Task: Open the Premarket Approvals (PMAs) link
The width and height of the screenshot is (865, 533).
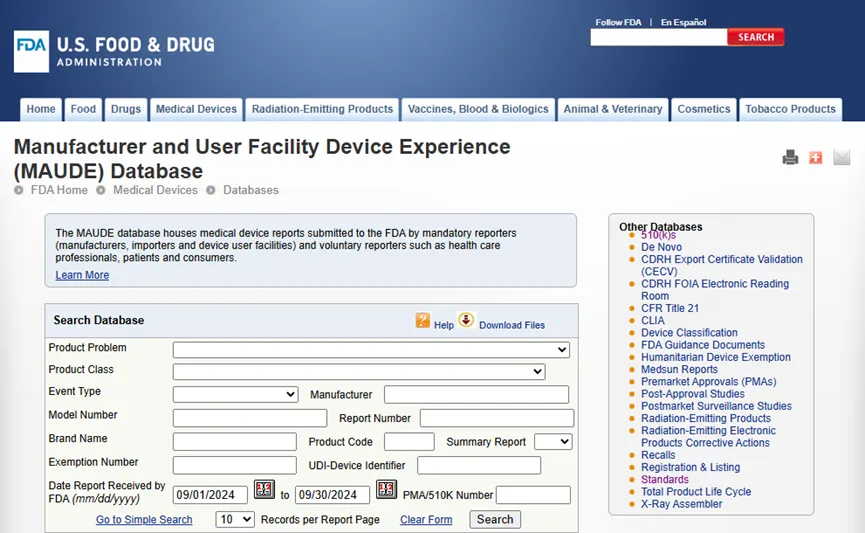Action: click(x=708, y=381)
